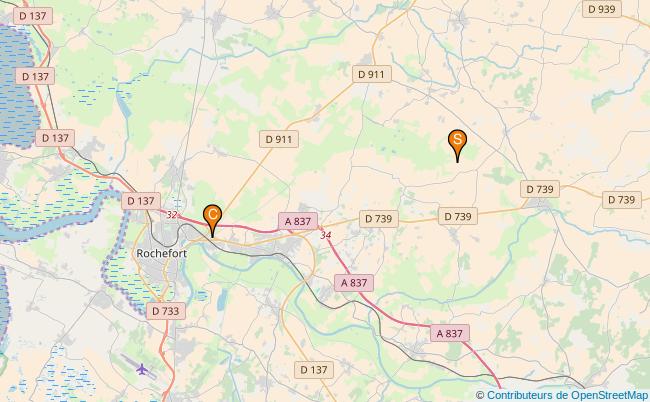650x402 pixels.
Task: Click the orange S map marker
Action: (x=457, y=145)
